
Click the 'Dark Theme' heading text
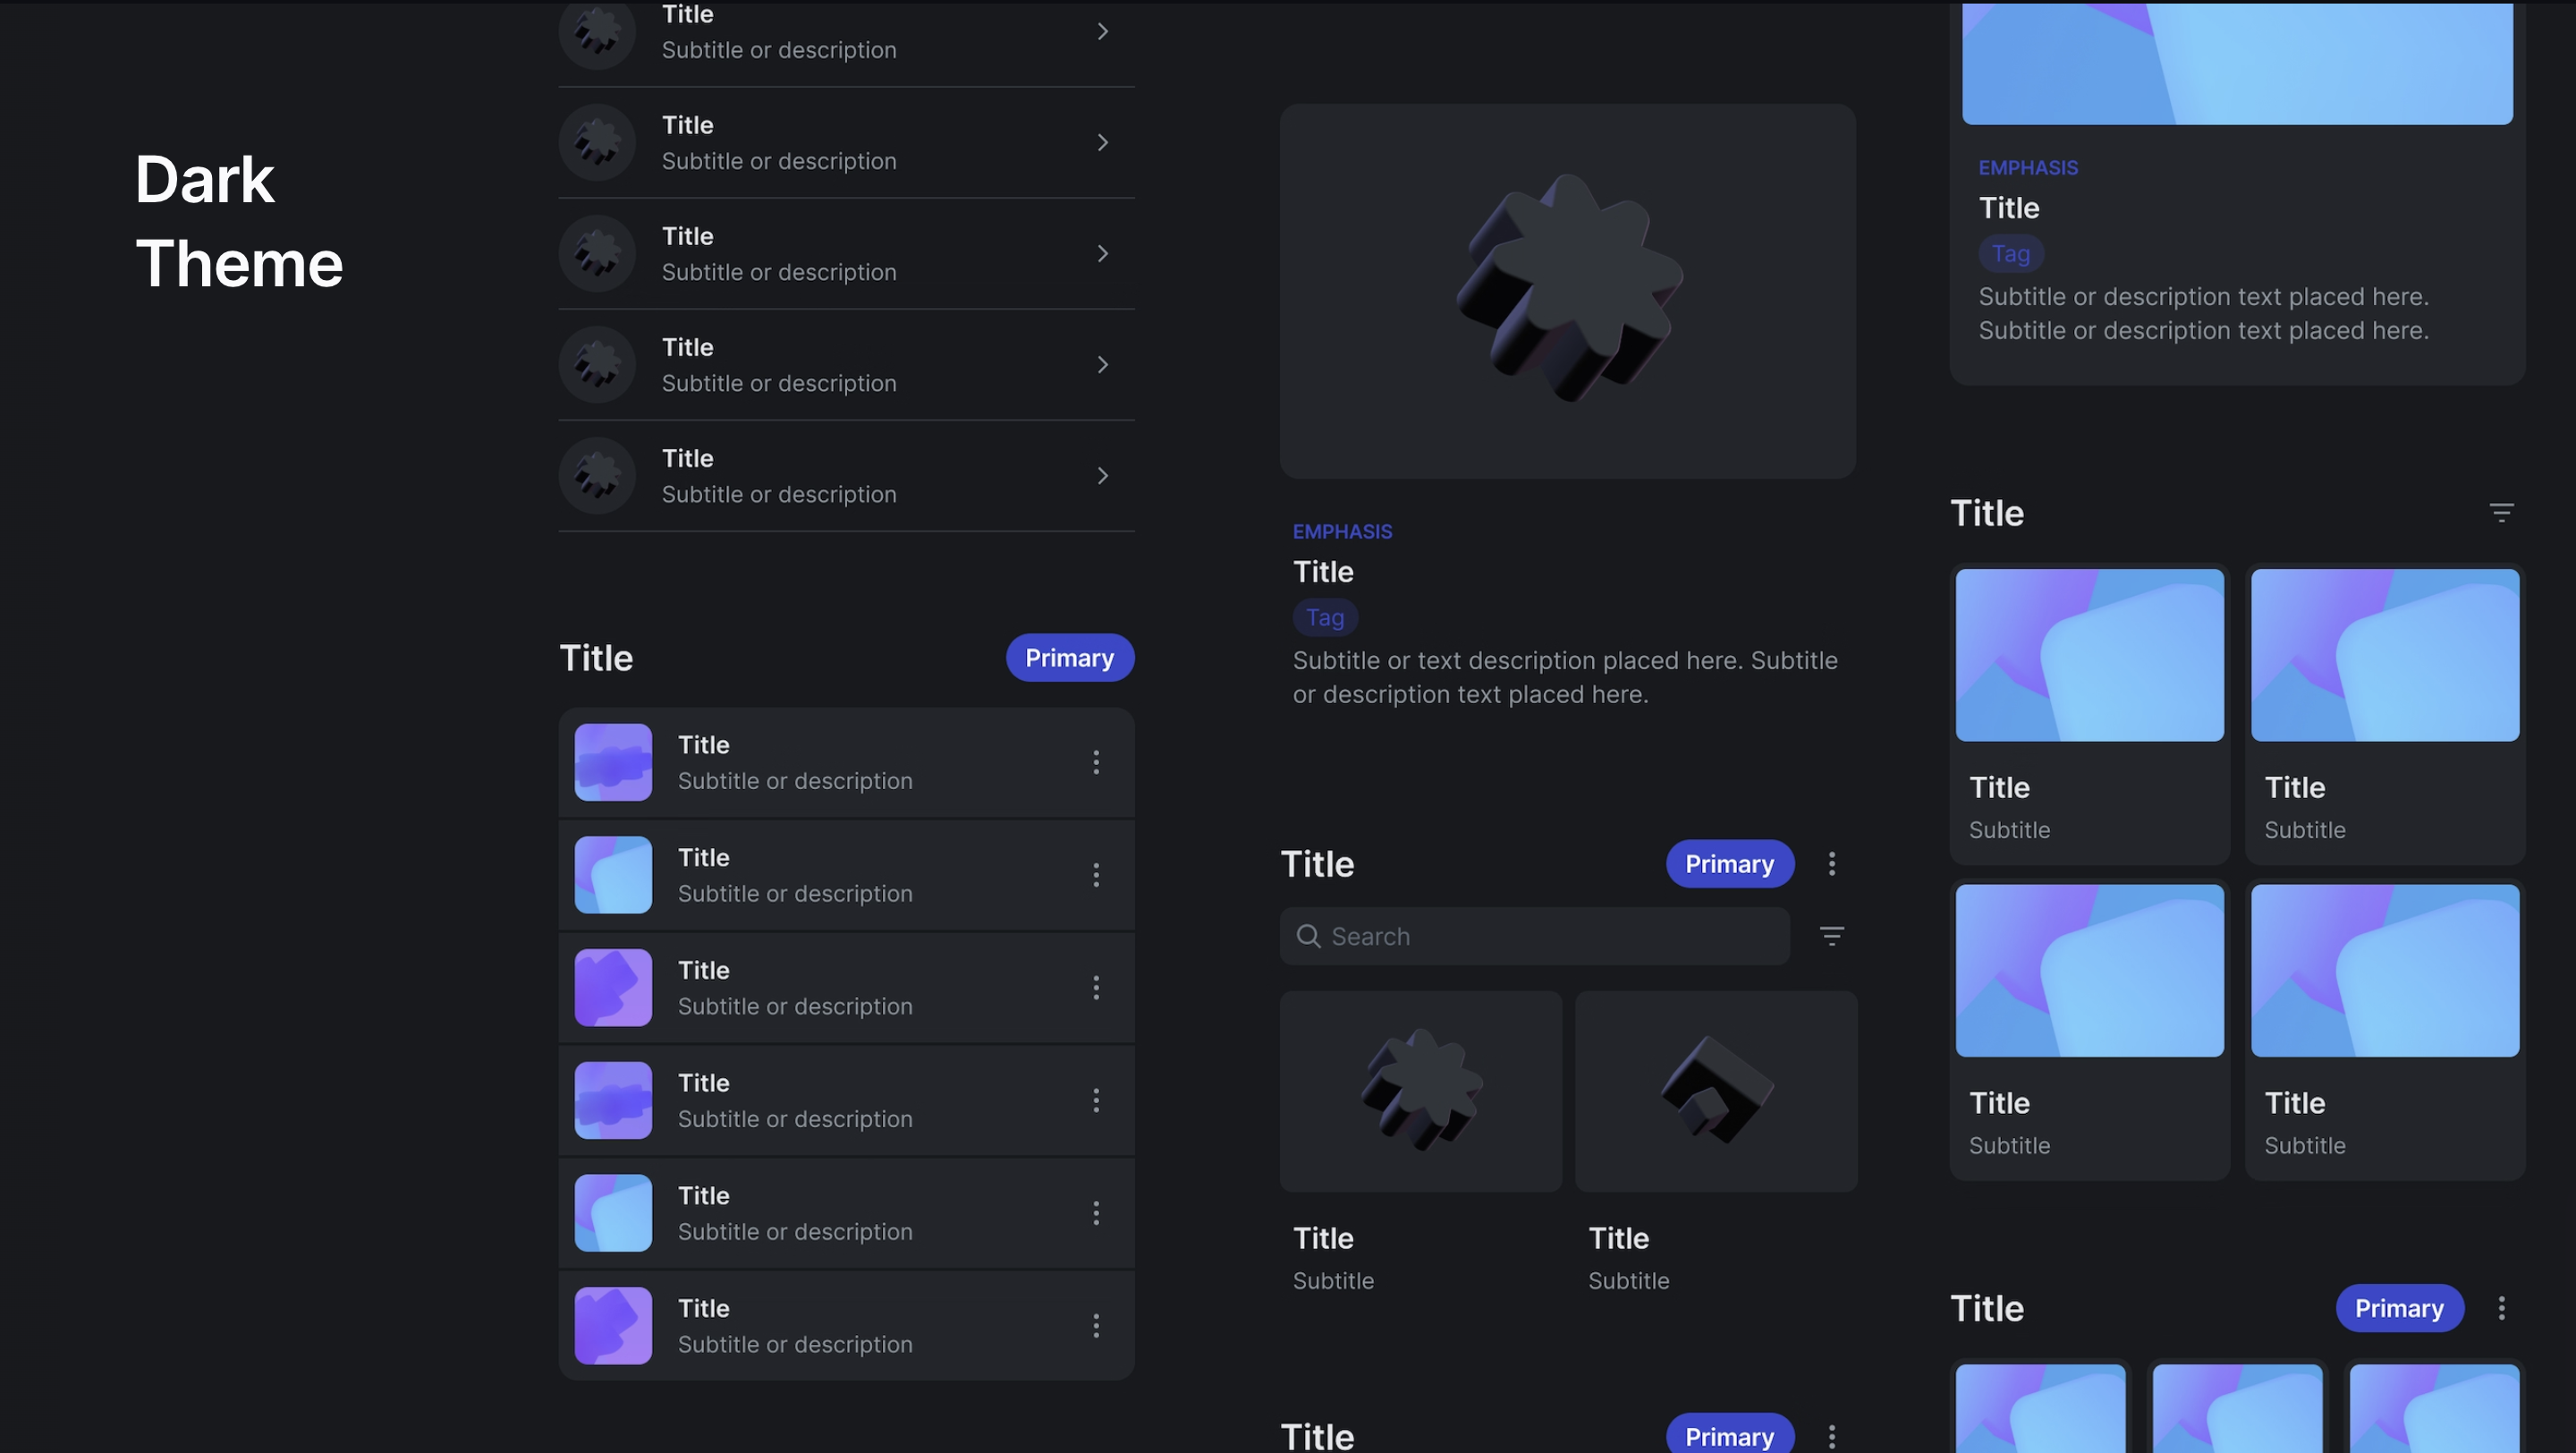point(239,221)
